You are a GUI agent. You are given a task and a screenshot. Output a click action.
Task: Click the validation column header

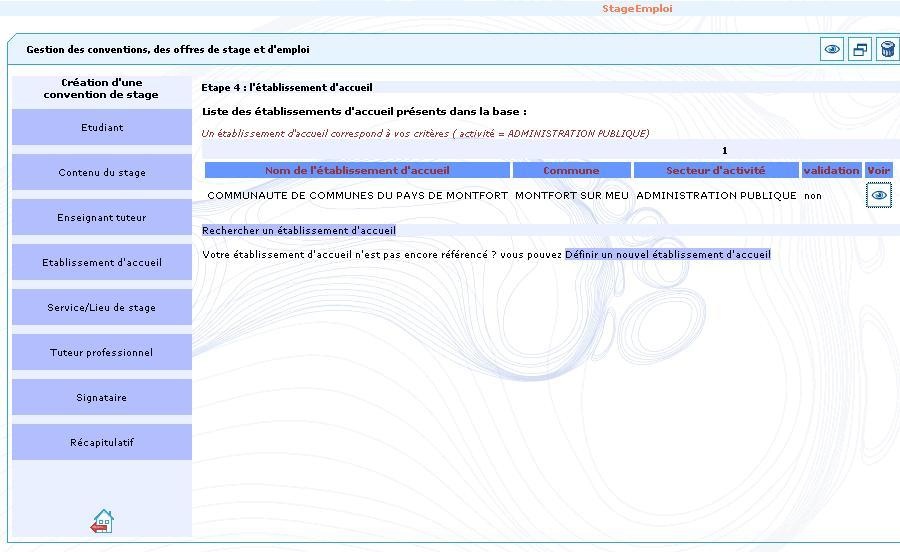831,171
